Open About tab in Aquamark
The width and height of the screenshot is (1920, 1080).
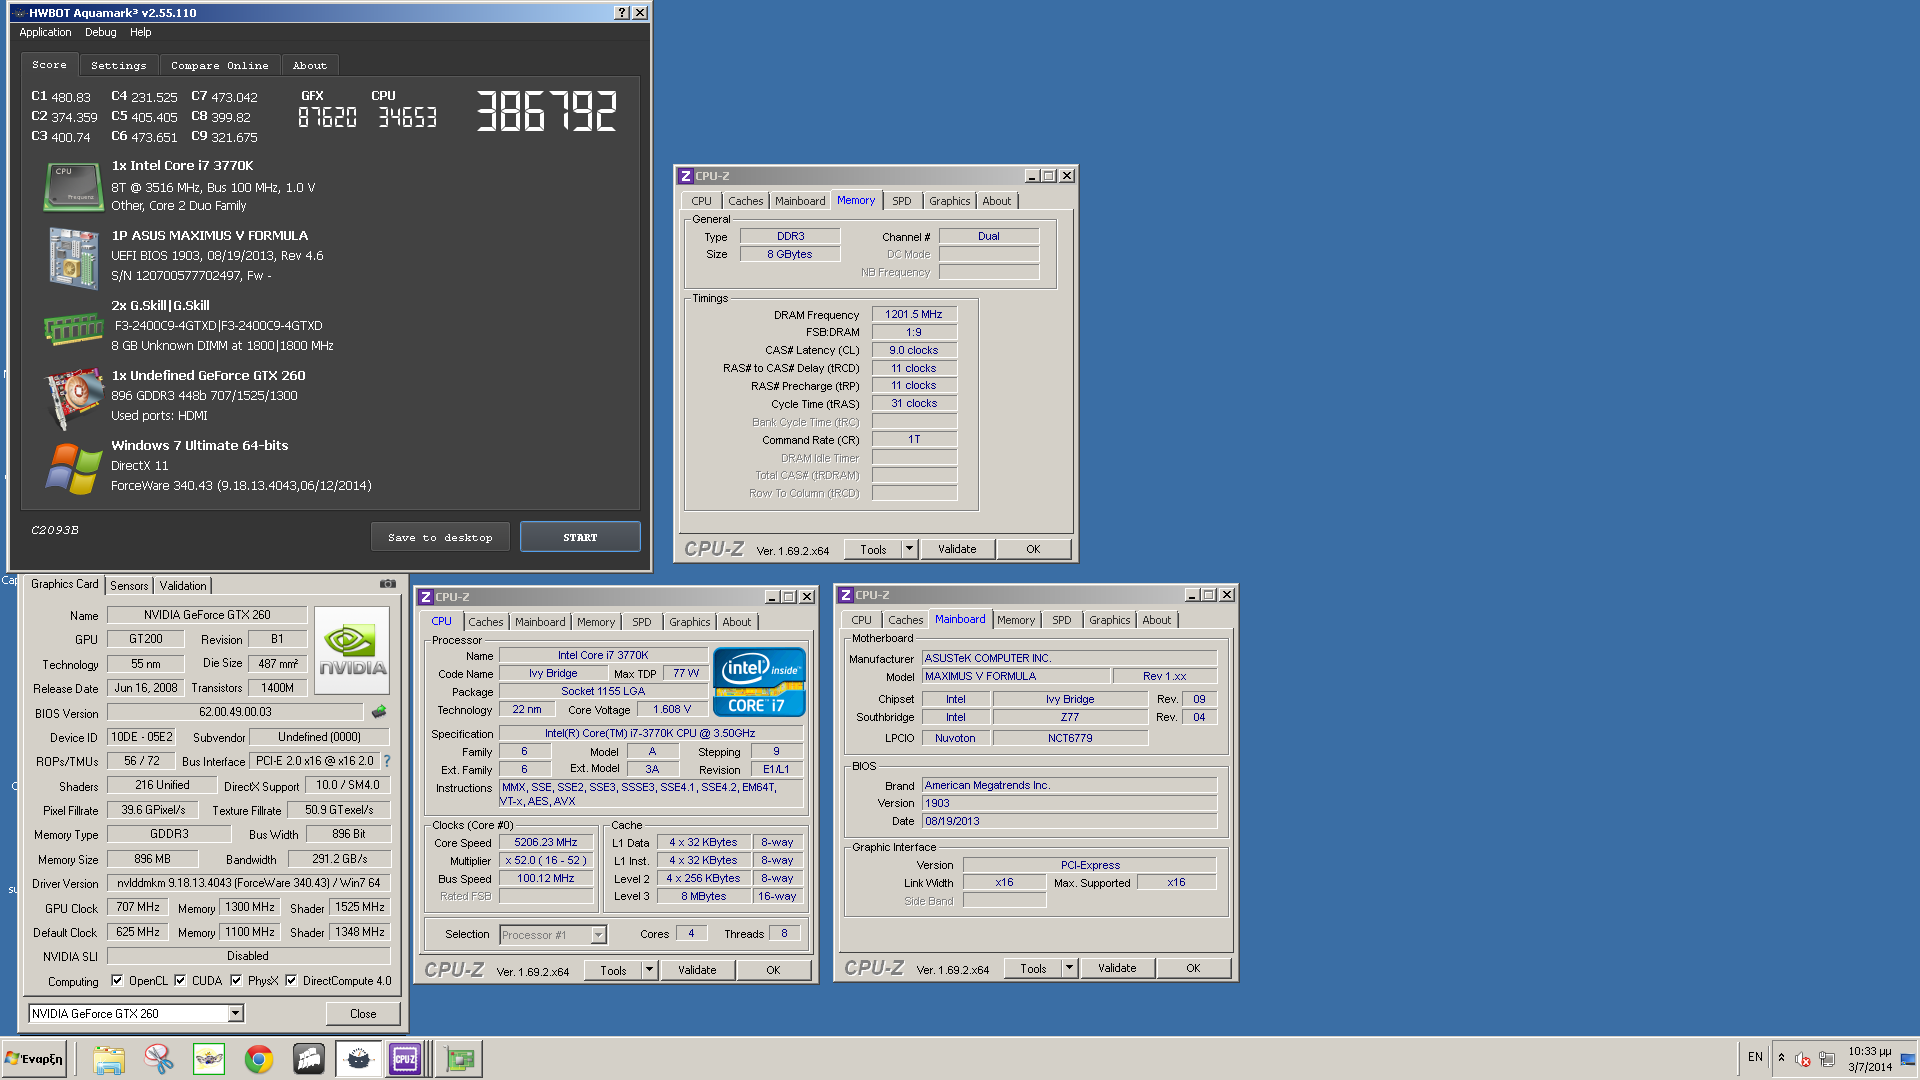tap(310, 66)
